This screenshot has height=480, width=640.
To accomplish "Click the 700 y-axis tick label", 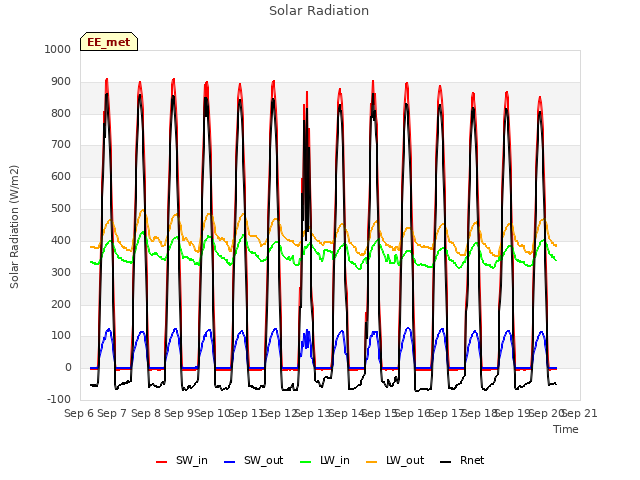I will [61, 144].
